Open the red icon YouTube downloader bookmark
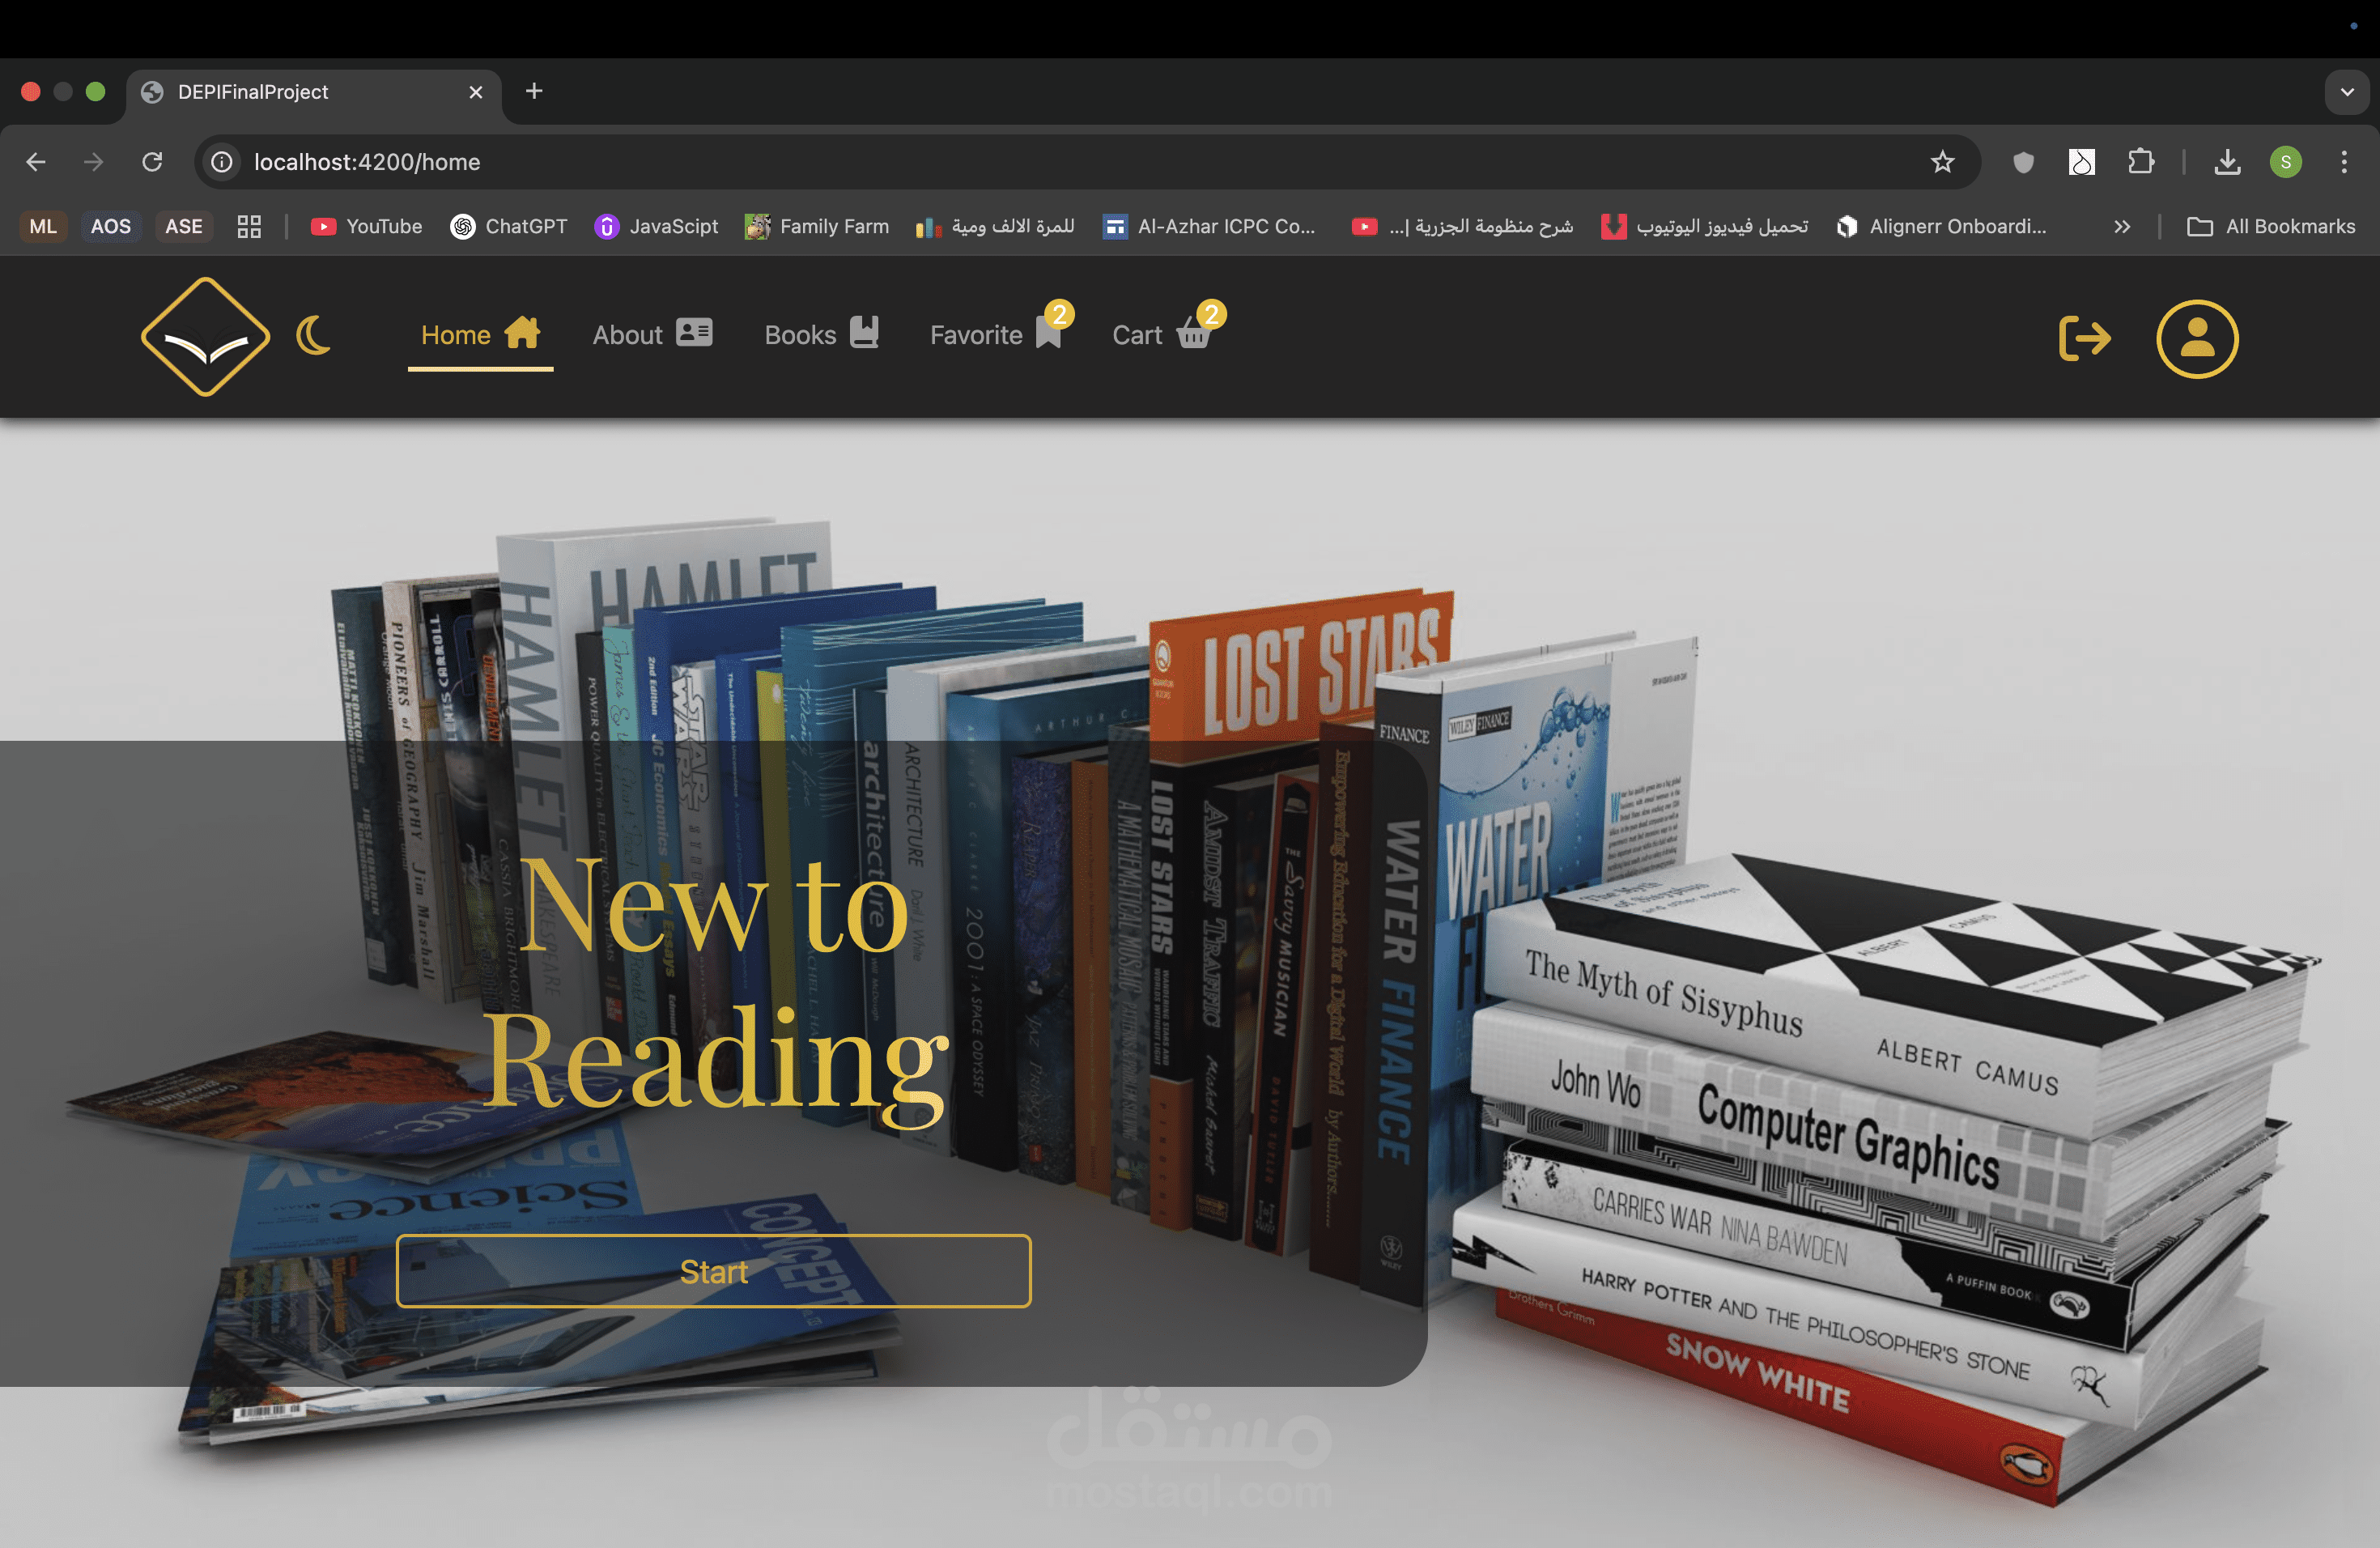 pyautogui.click(x=1705, y=226)
